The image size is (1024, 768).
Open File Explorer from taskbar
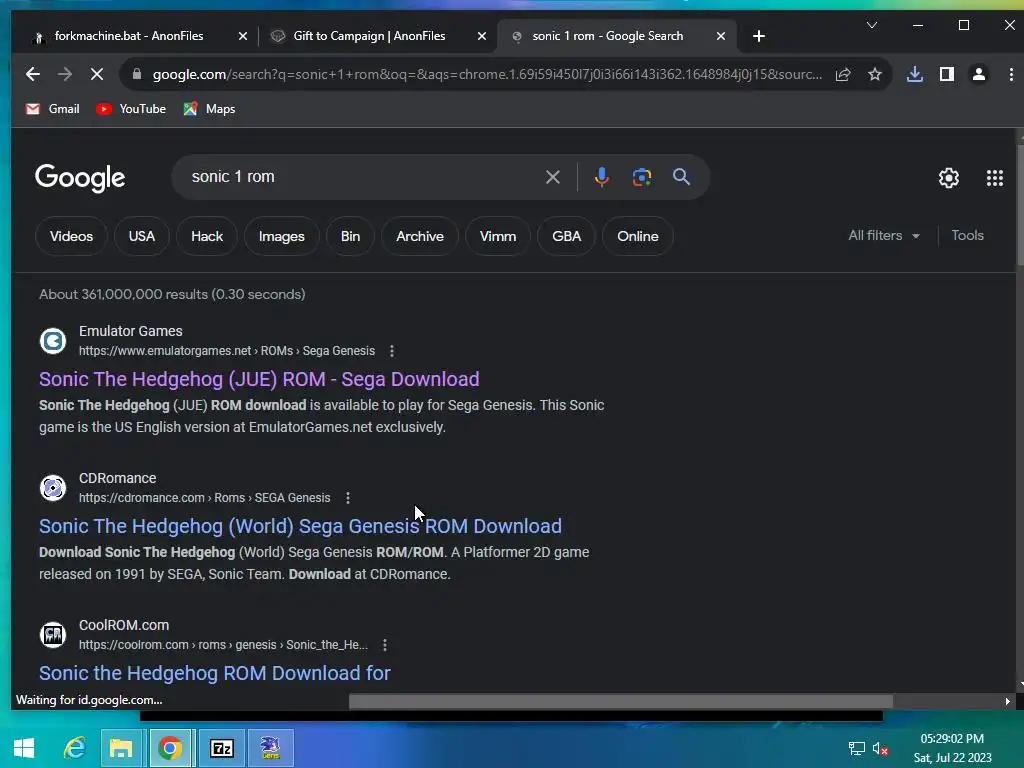coord(121,748)
